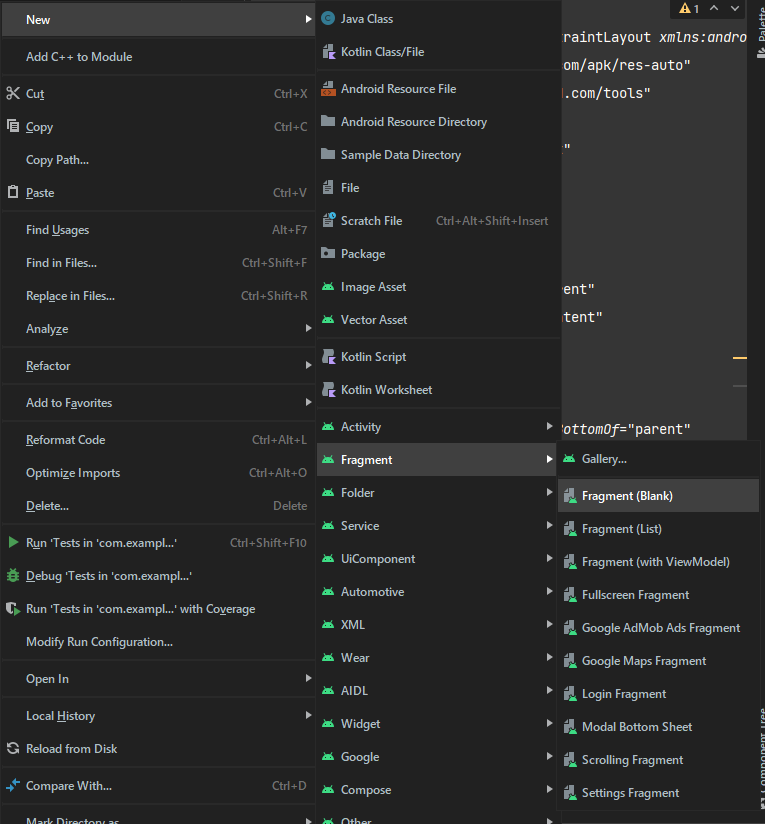
Task: Click the Vector Asset android icon
Action: click(x=328, y=320)
